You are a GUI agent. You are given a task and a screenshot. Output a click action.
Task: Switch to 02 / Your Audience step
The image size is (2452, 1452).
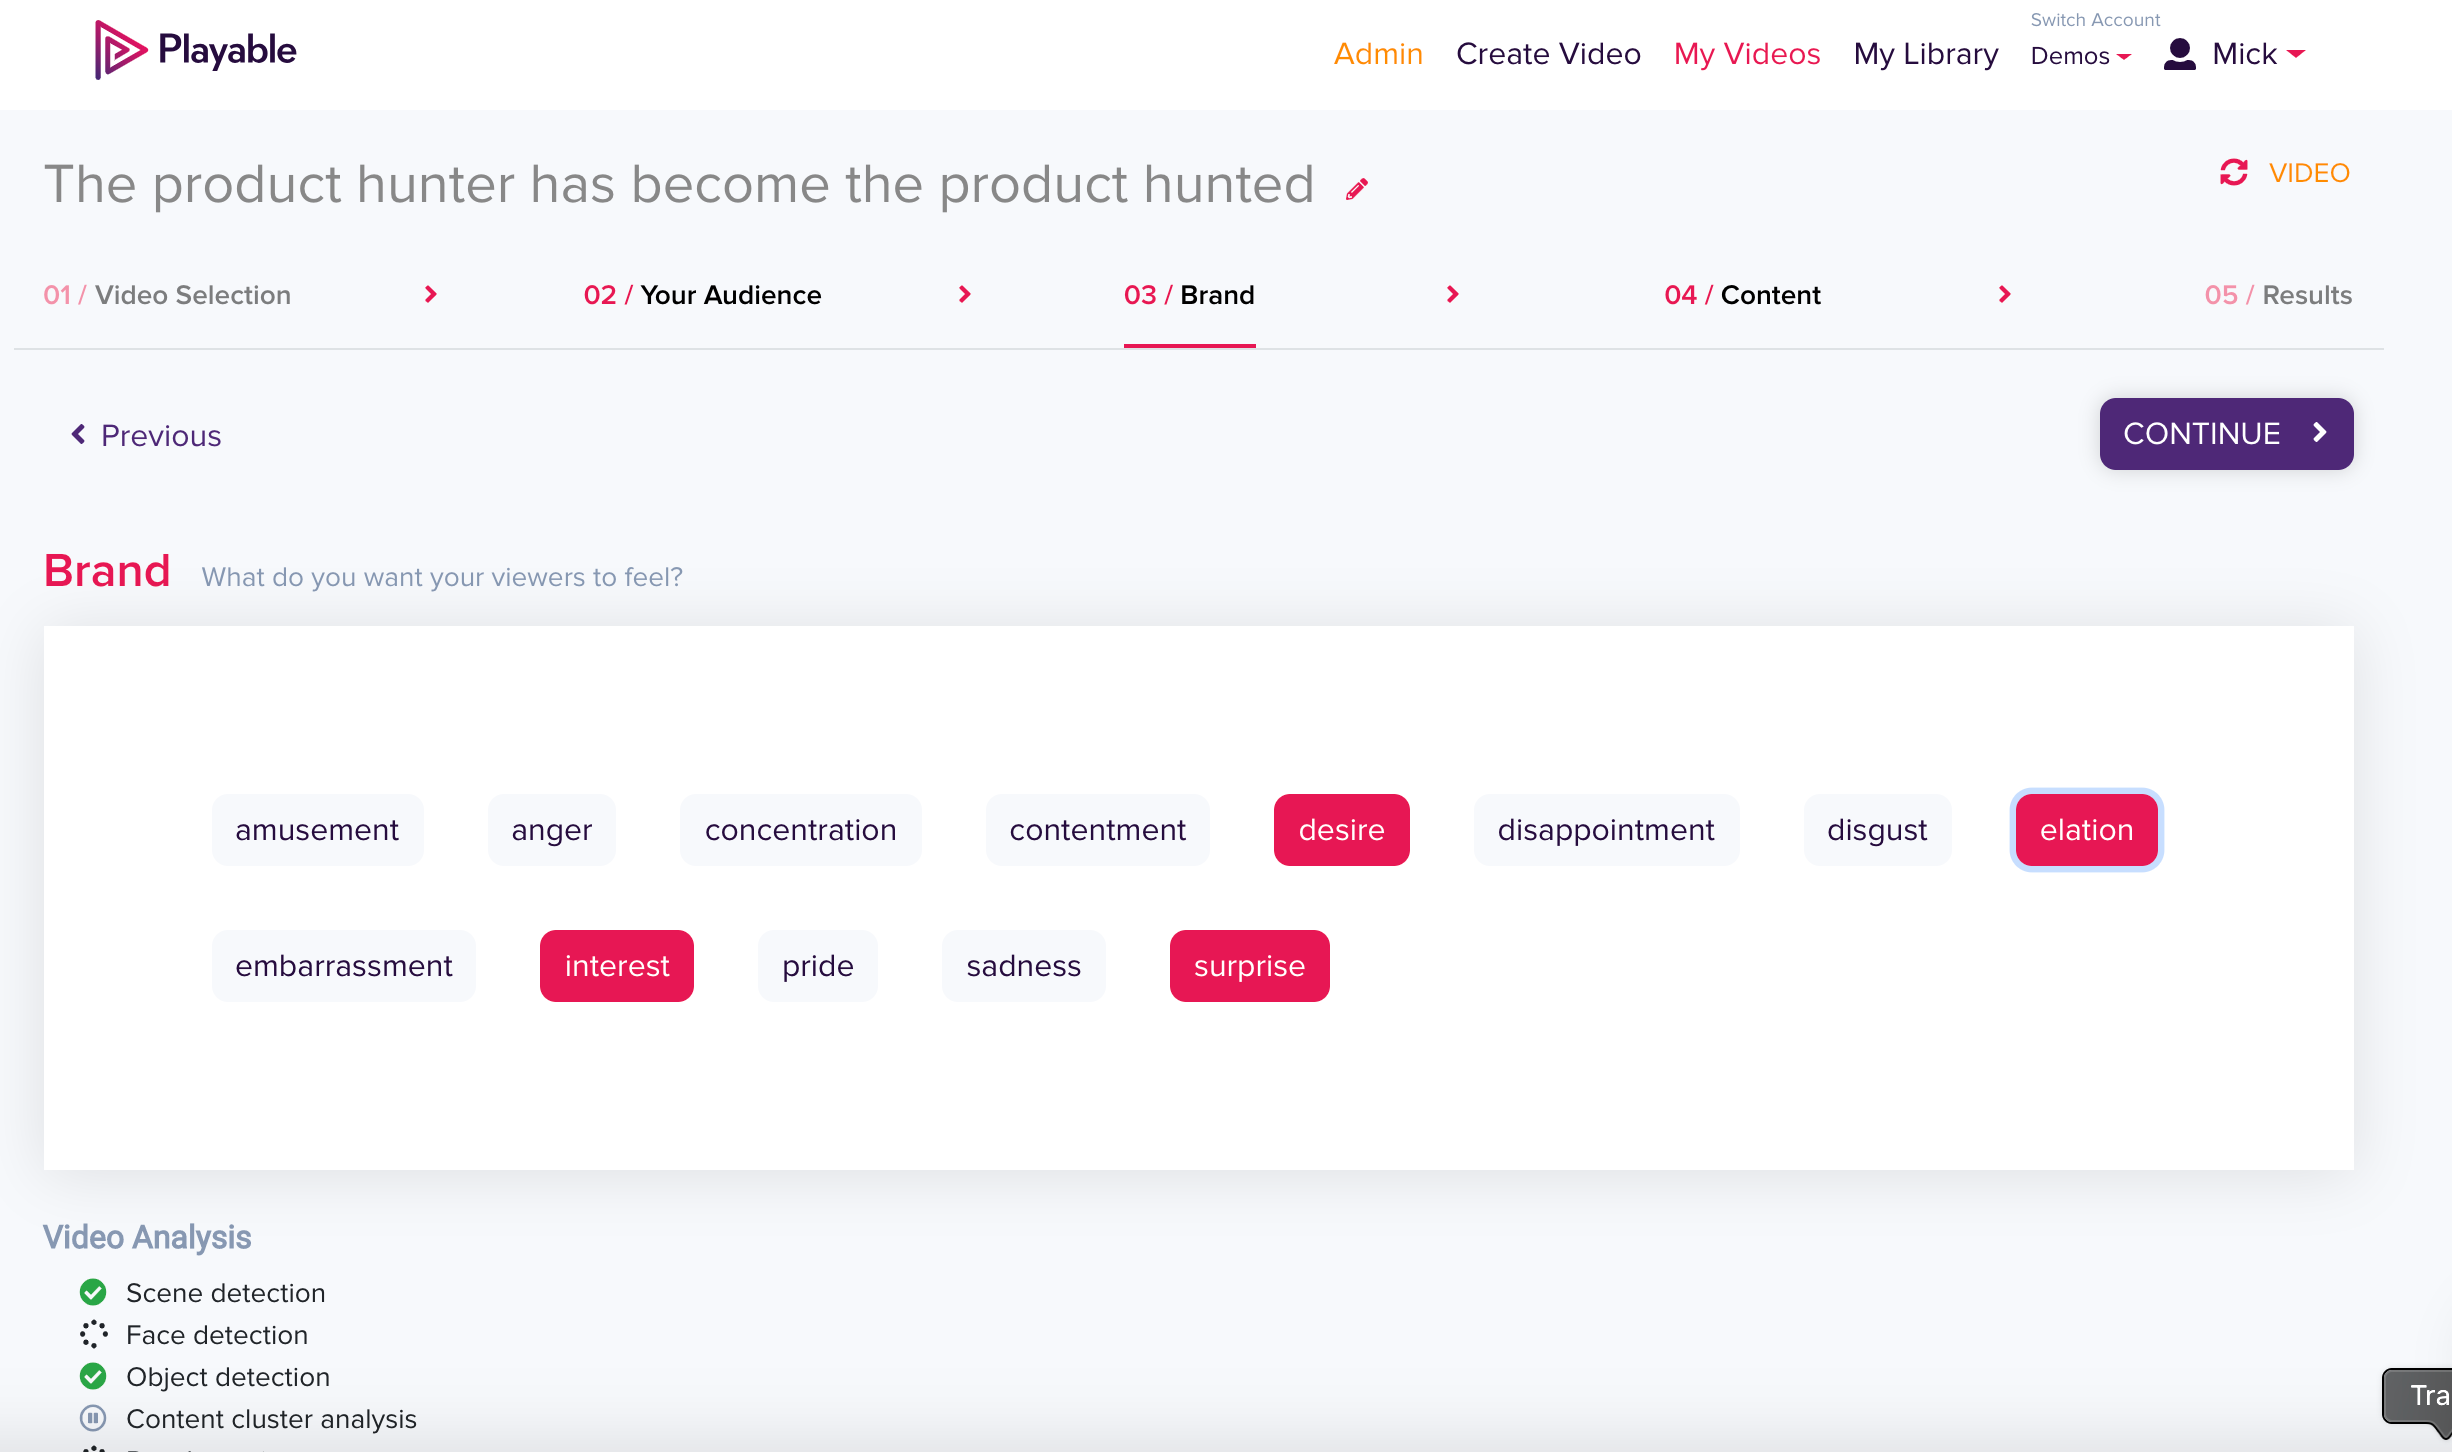[702, 295]
